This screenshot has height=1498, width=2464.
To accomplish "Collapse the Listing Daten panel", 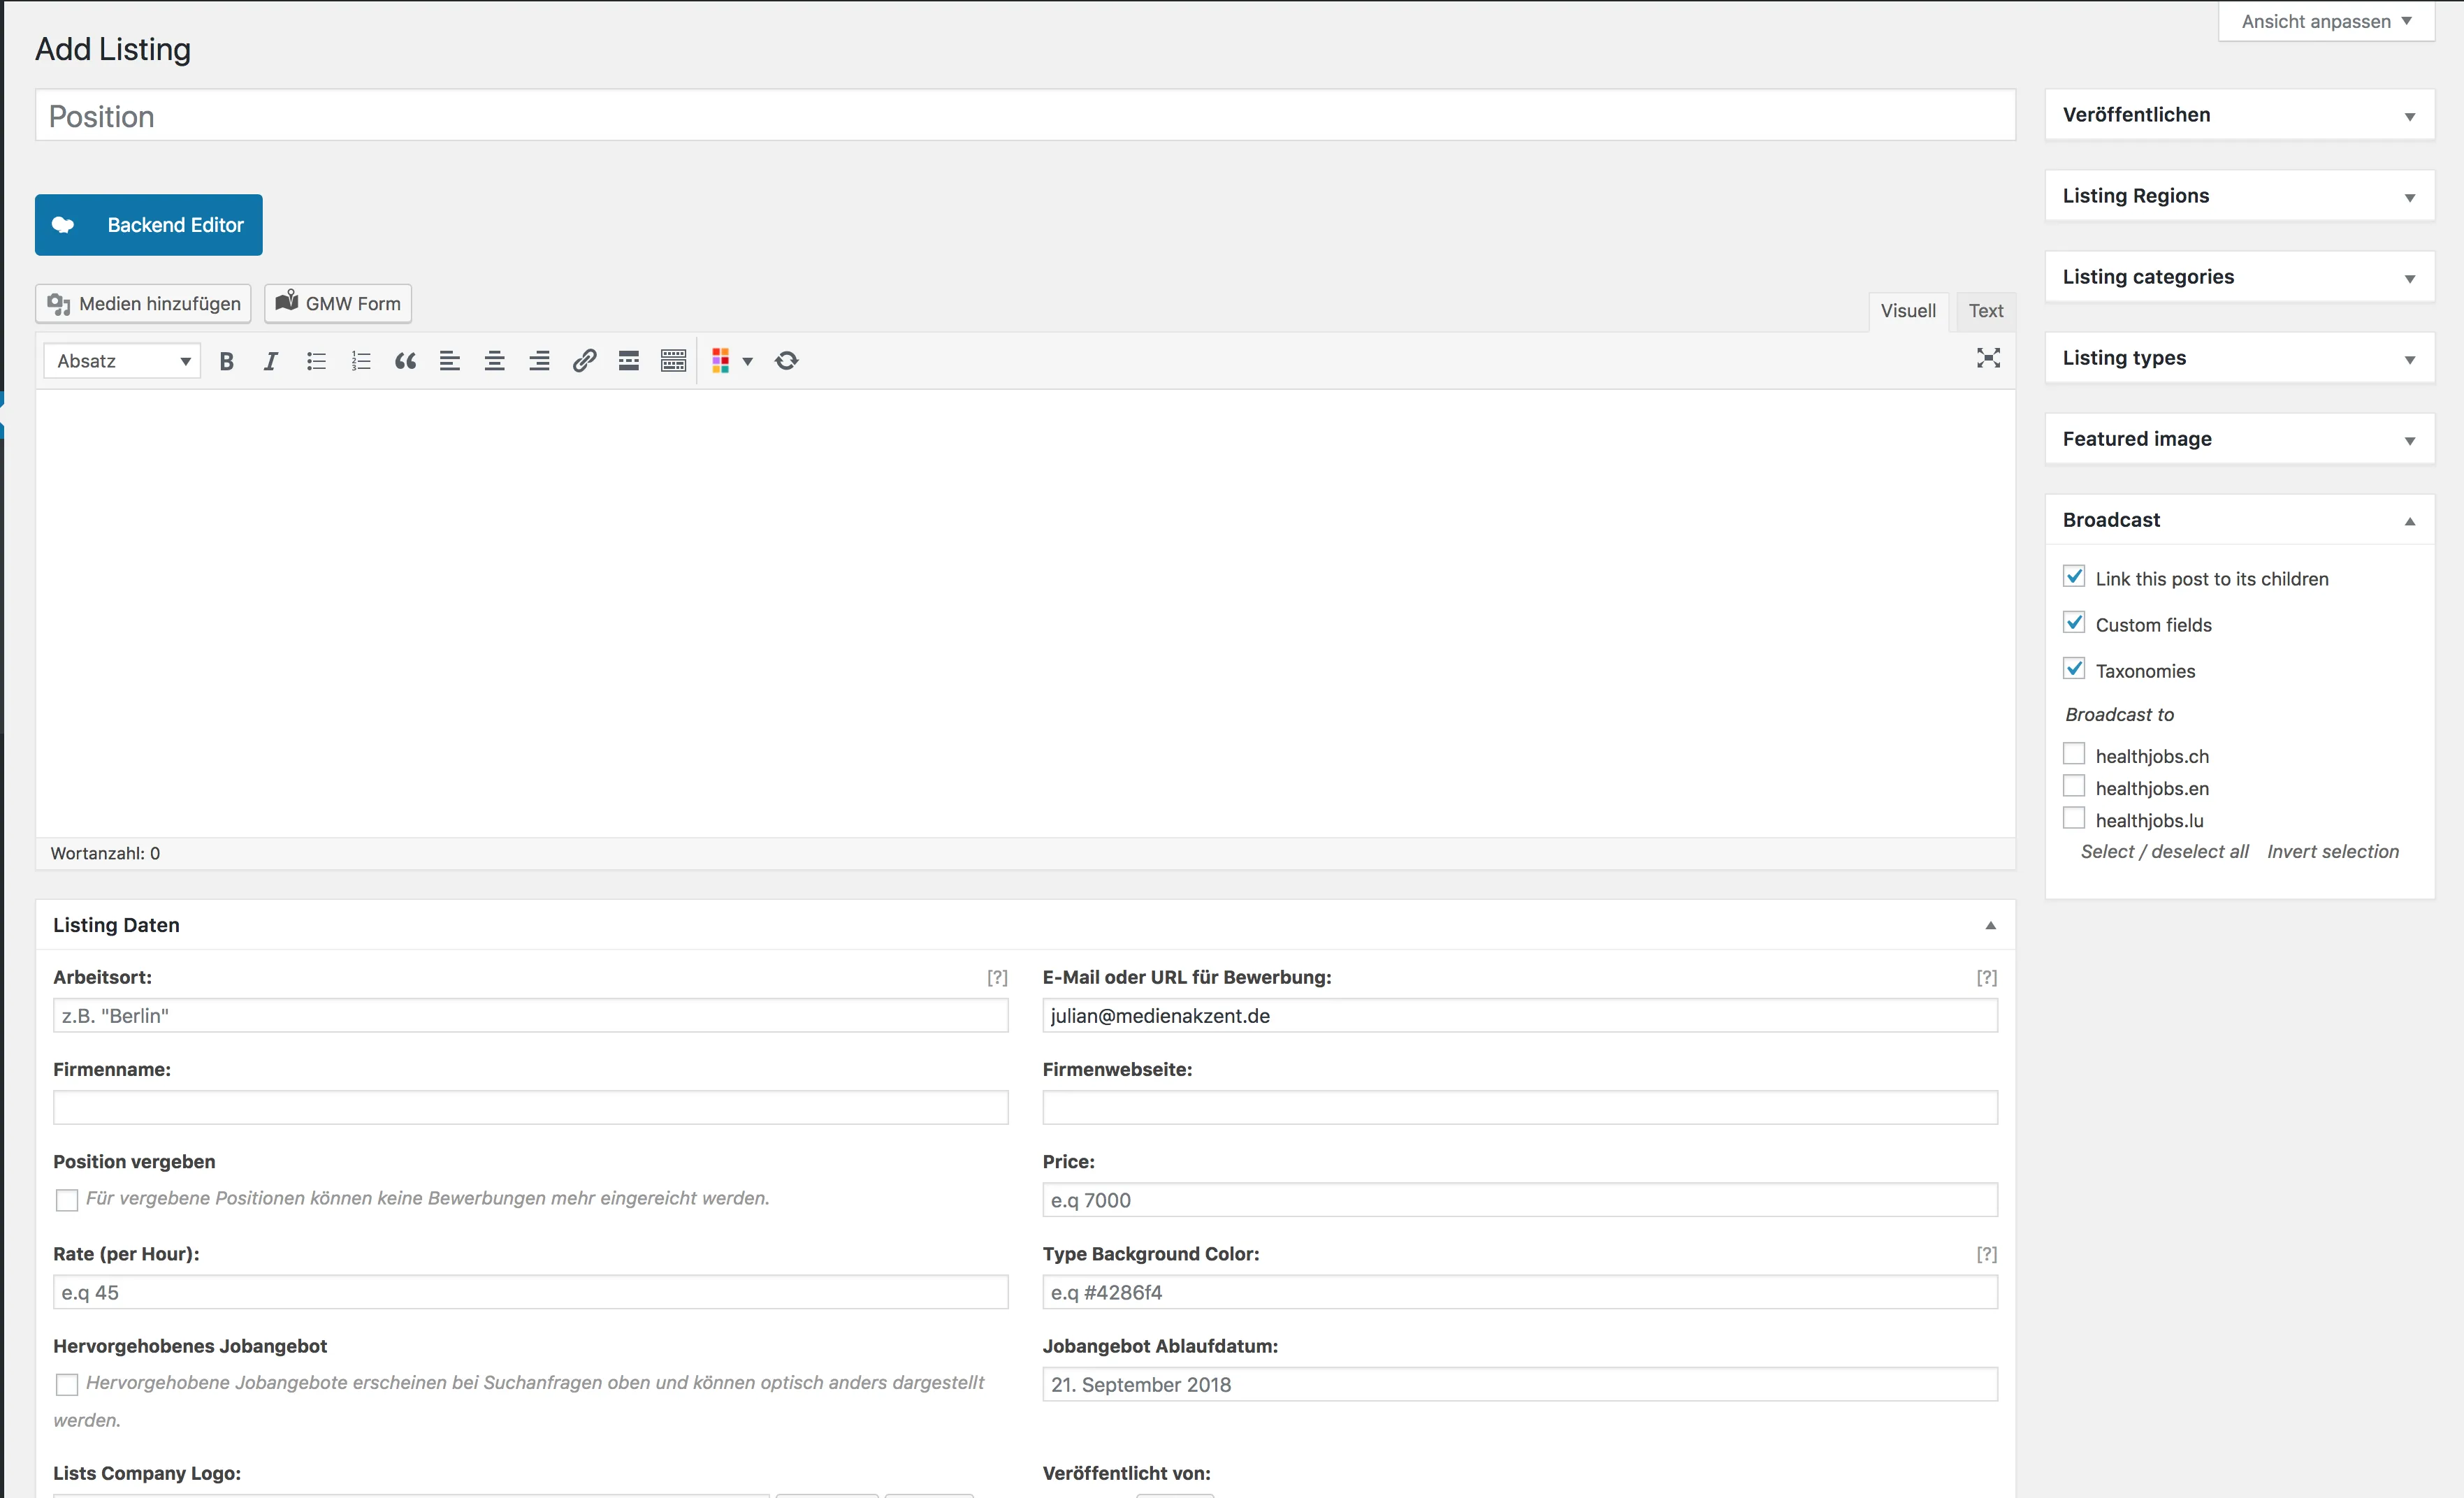I will click(x=1990, y=925).
